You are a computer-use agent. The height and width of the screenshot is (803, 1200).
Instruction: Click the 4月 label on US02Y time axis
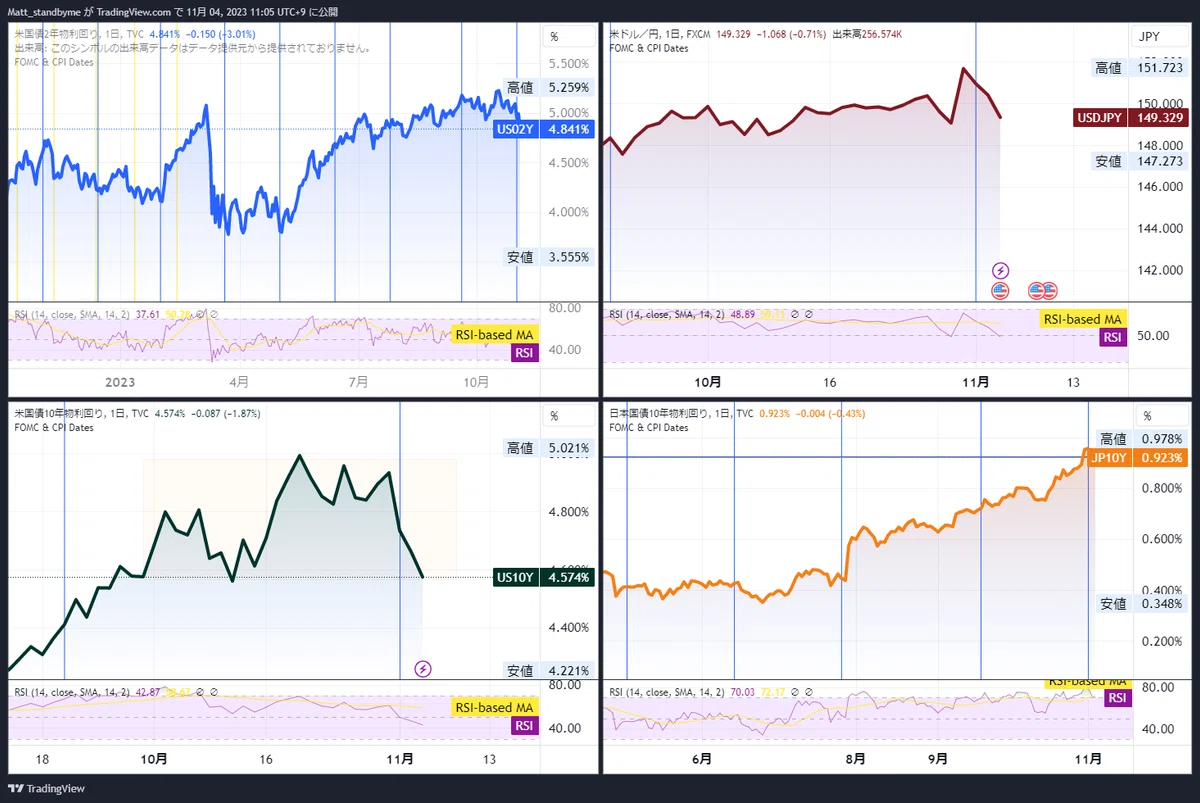click(x=239, y=381)
